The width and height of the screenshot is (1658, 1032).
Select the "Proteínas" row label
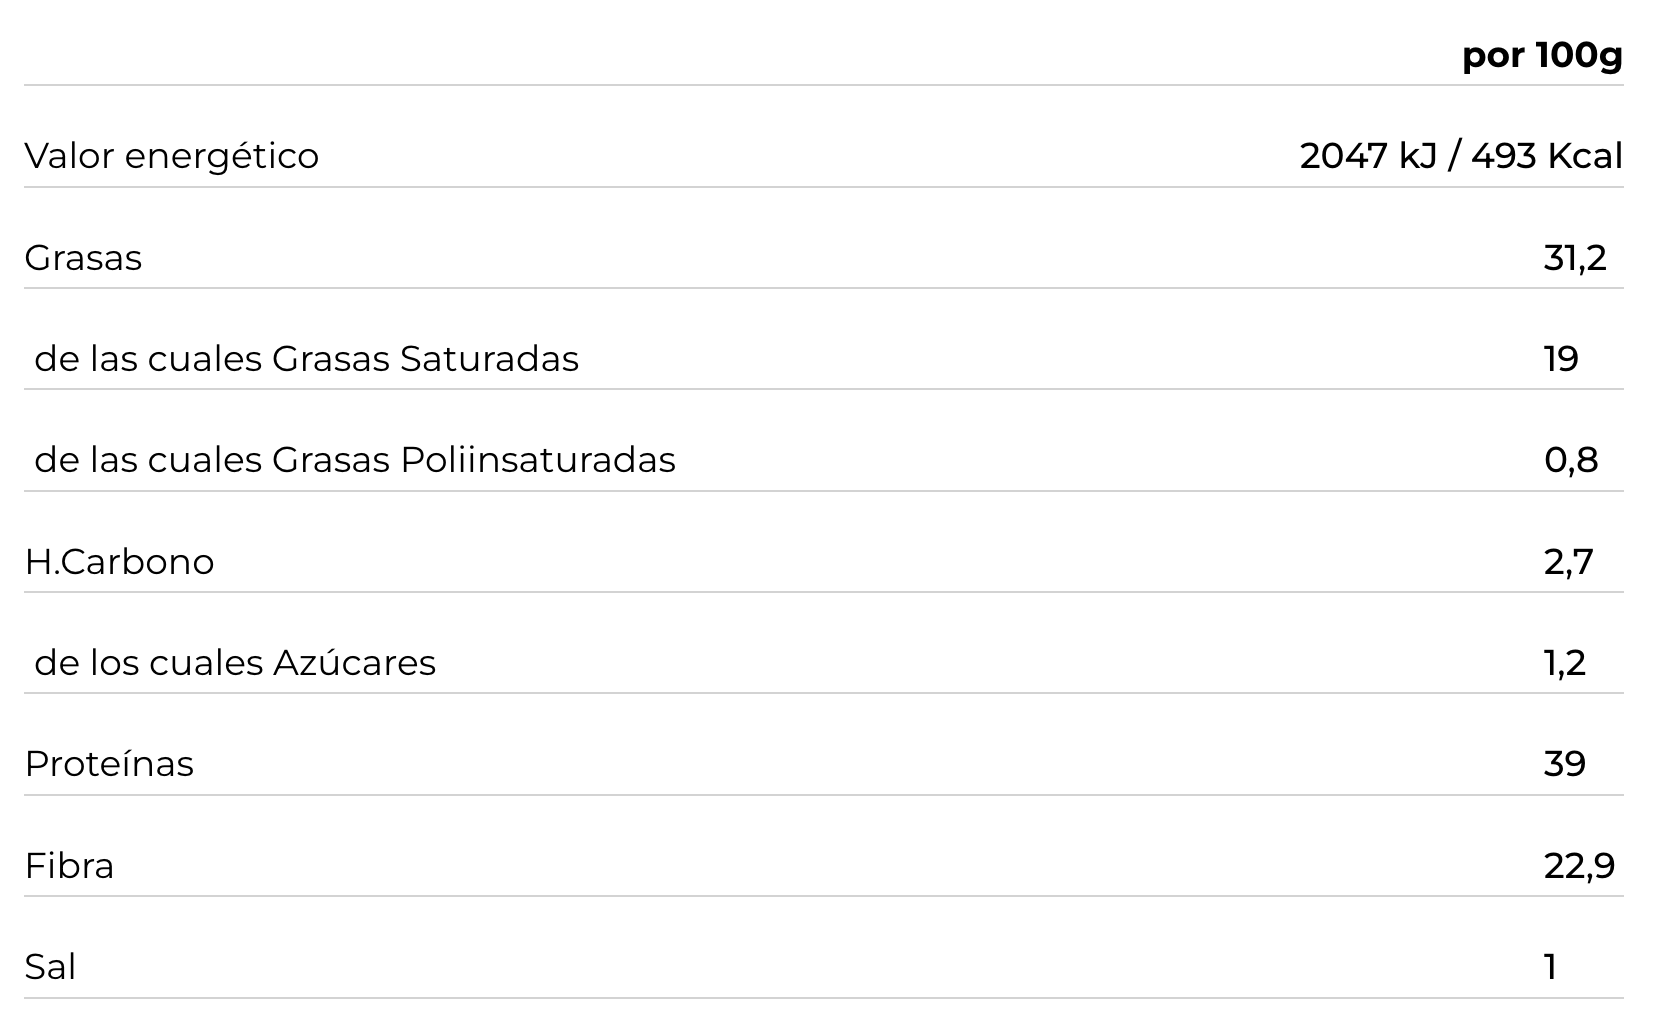[x=109, y=764]
